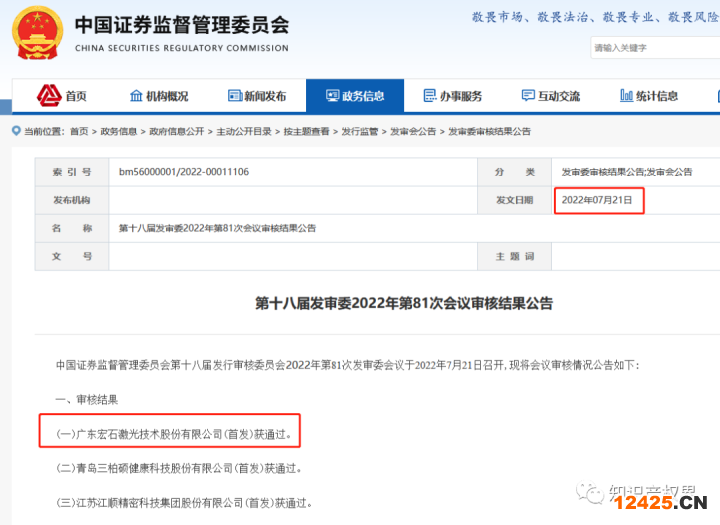Go to 发审会公告 in the breadcrumb
This screenshot has width=720, height=525.
[x=412, y=132]
